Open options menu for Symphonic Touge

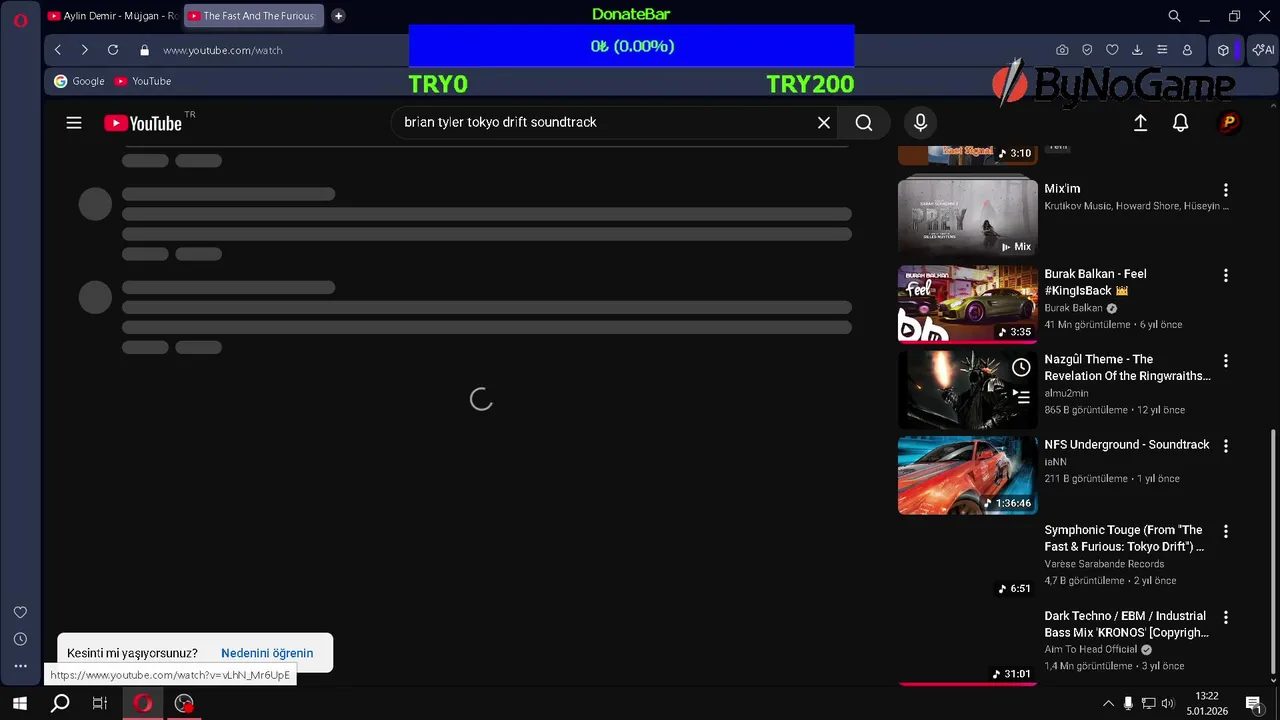1226,531
